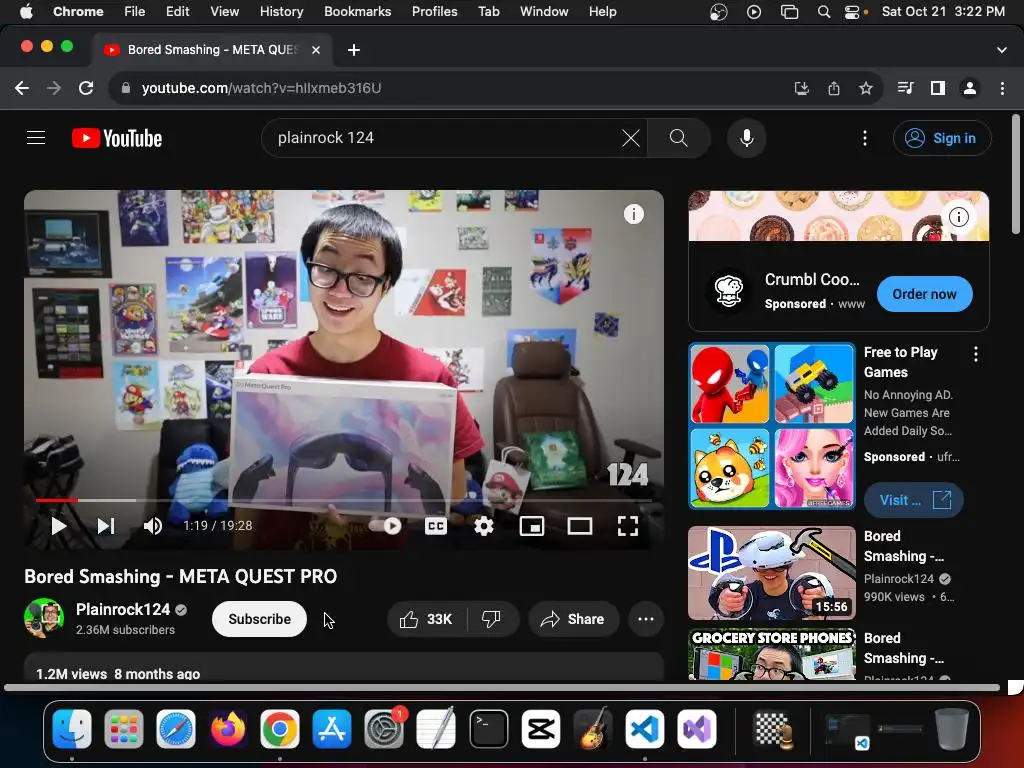Open Terminal from the Dock
This screenshot has width=1024, height=768.
[488, 729]
